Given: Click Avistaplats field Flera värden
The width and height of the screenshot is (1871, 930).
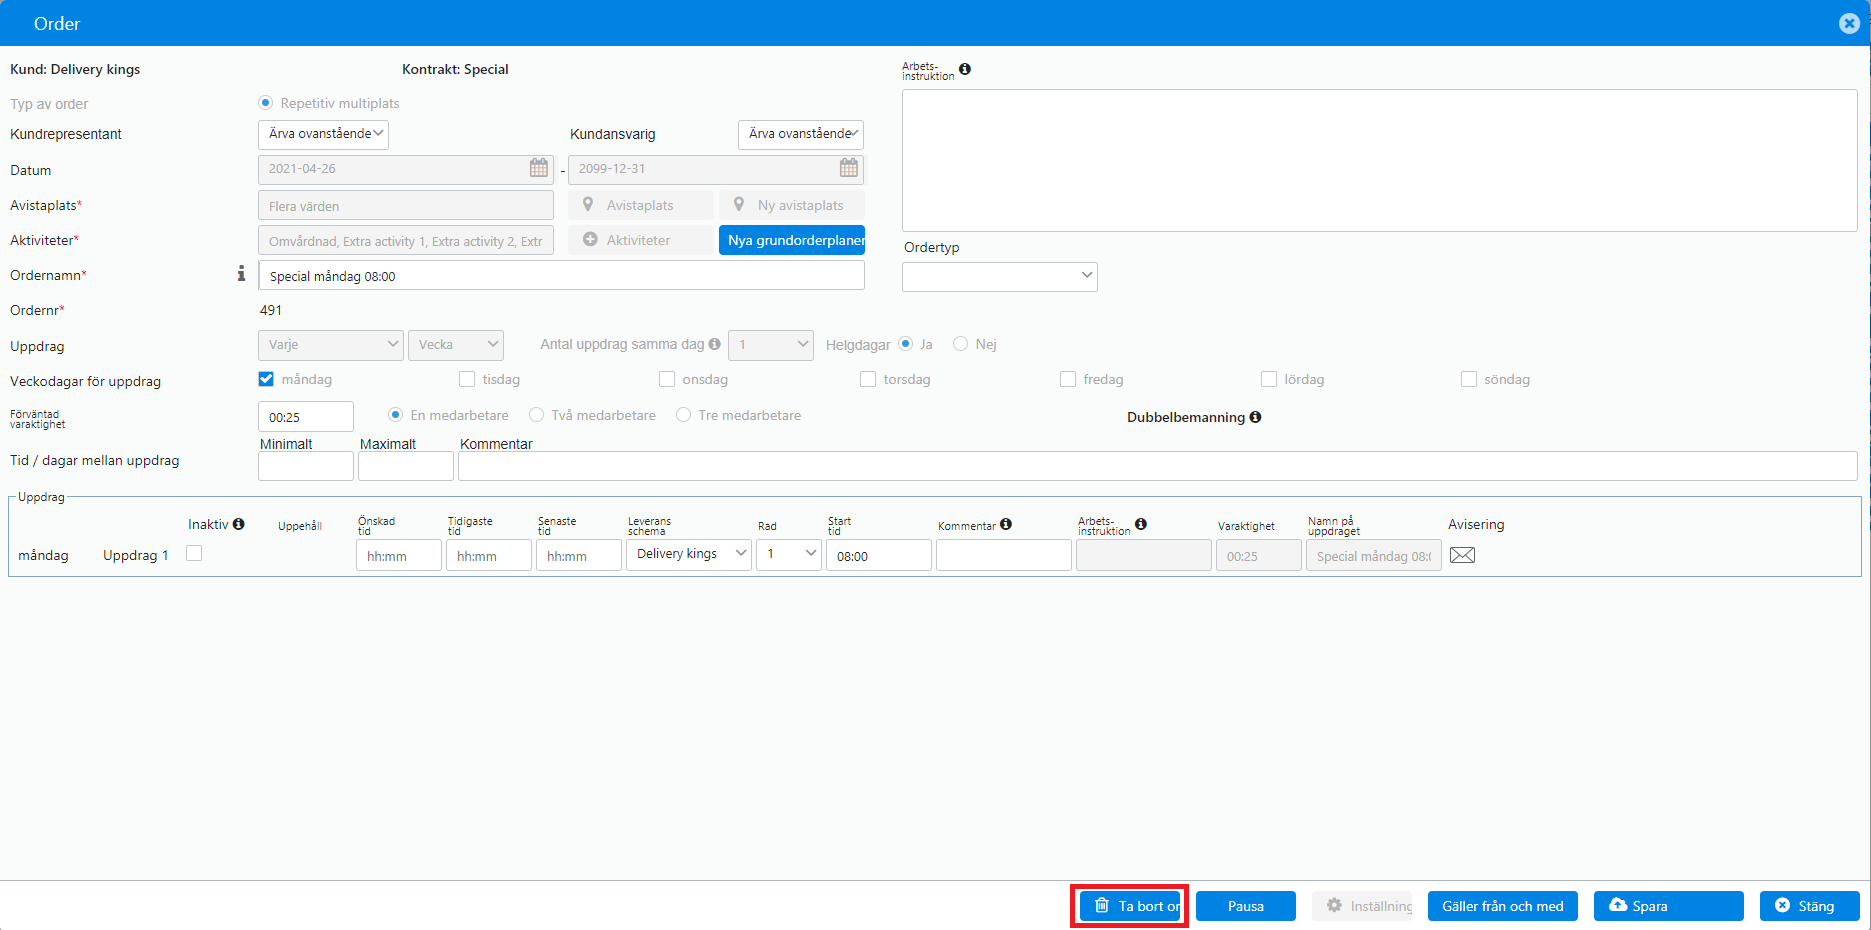Looking at the screenshot, I should tap(406, 206).
